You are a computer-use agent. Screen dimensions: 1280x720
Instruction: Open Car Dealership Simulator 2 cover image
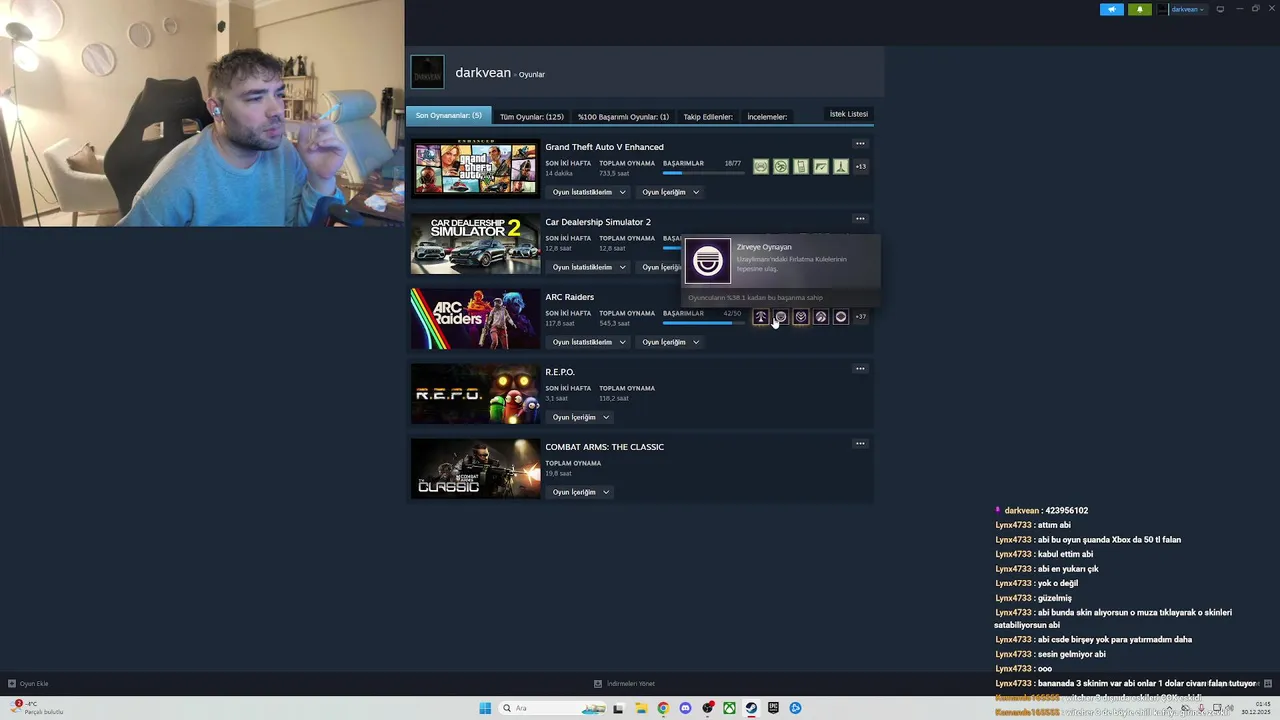pyautogui.click(x=475, y=244)
